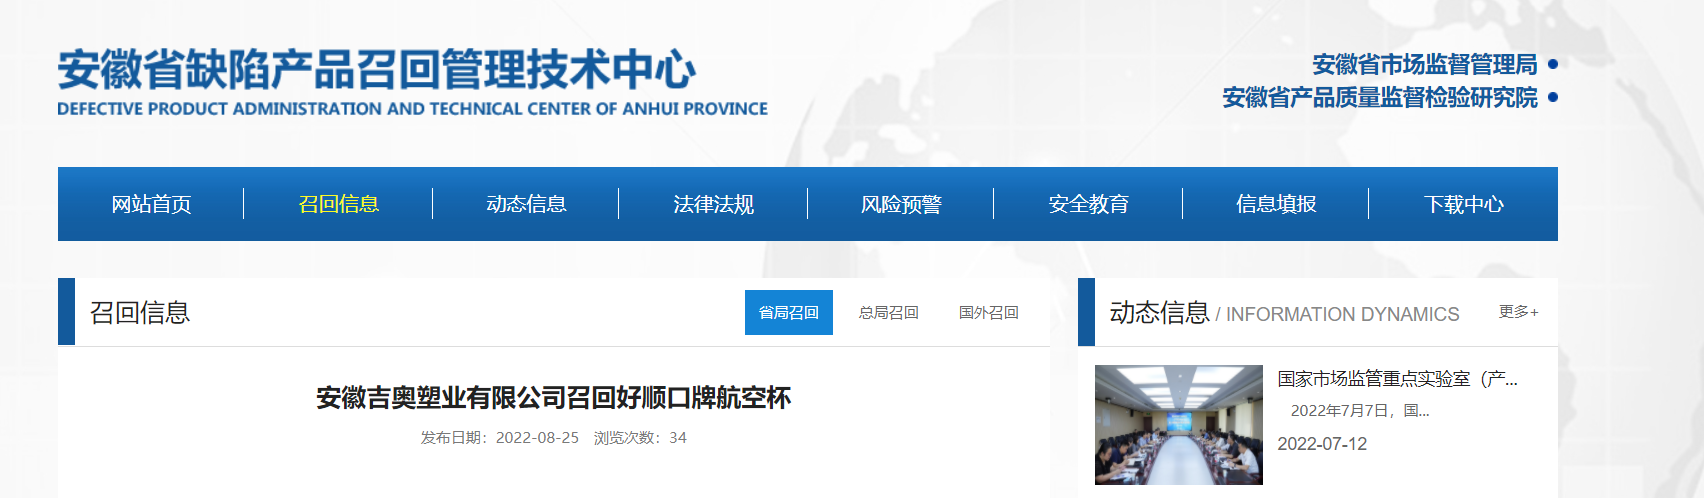Screen dimensions: 1704x498
Task: Open 安全教育 in the navigation bar
Action: (1088, 204)
